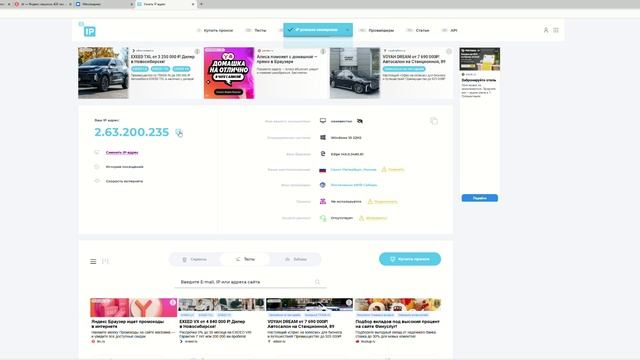Viewport: 640px width, 360px height.
Task: Click the provider globe icon
Action: 322,185
